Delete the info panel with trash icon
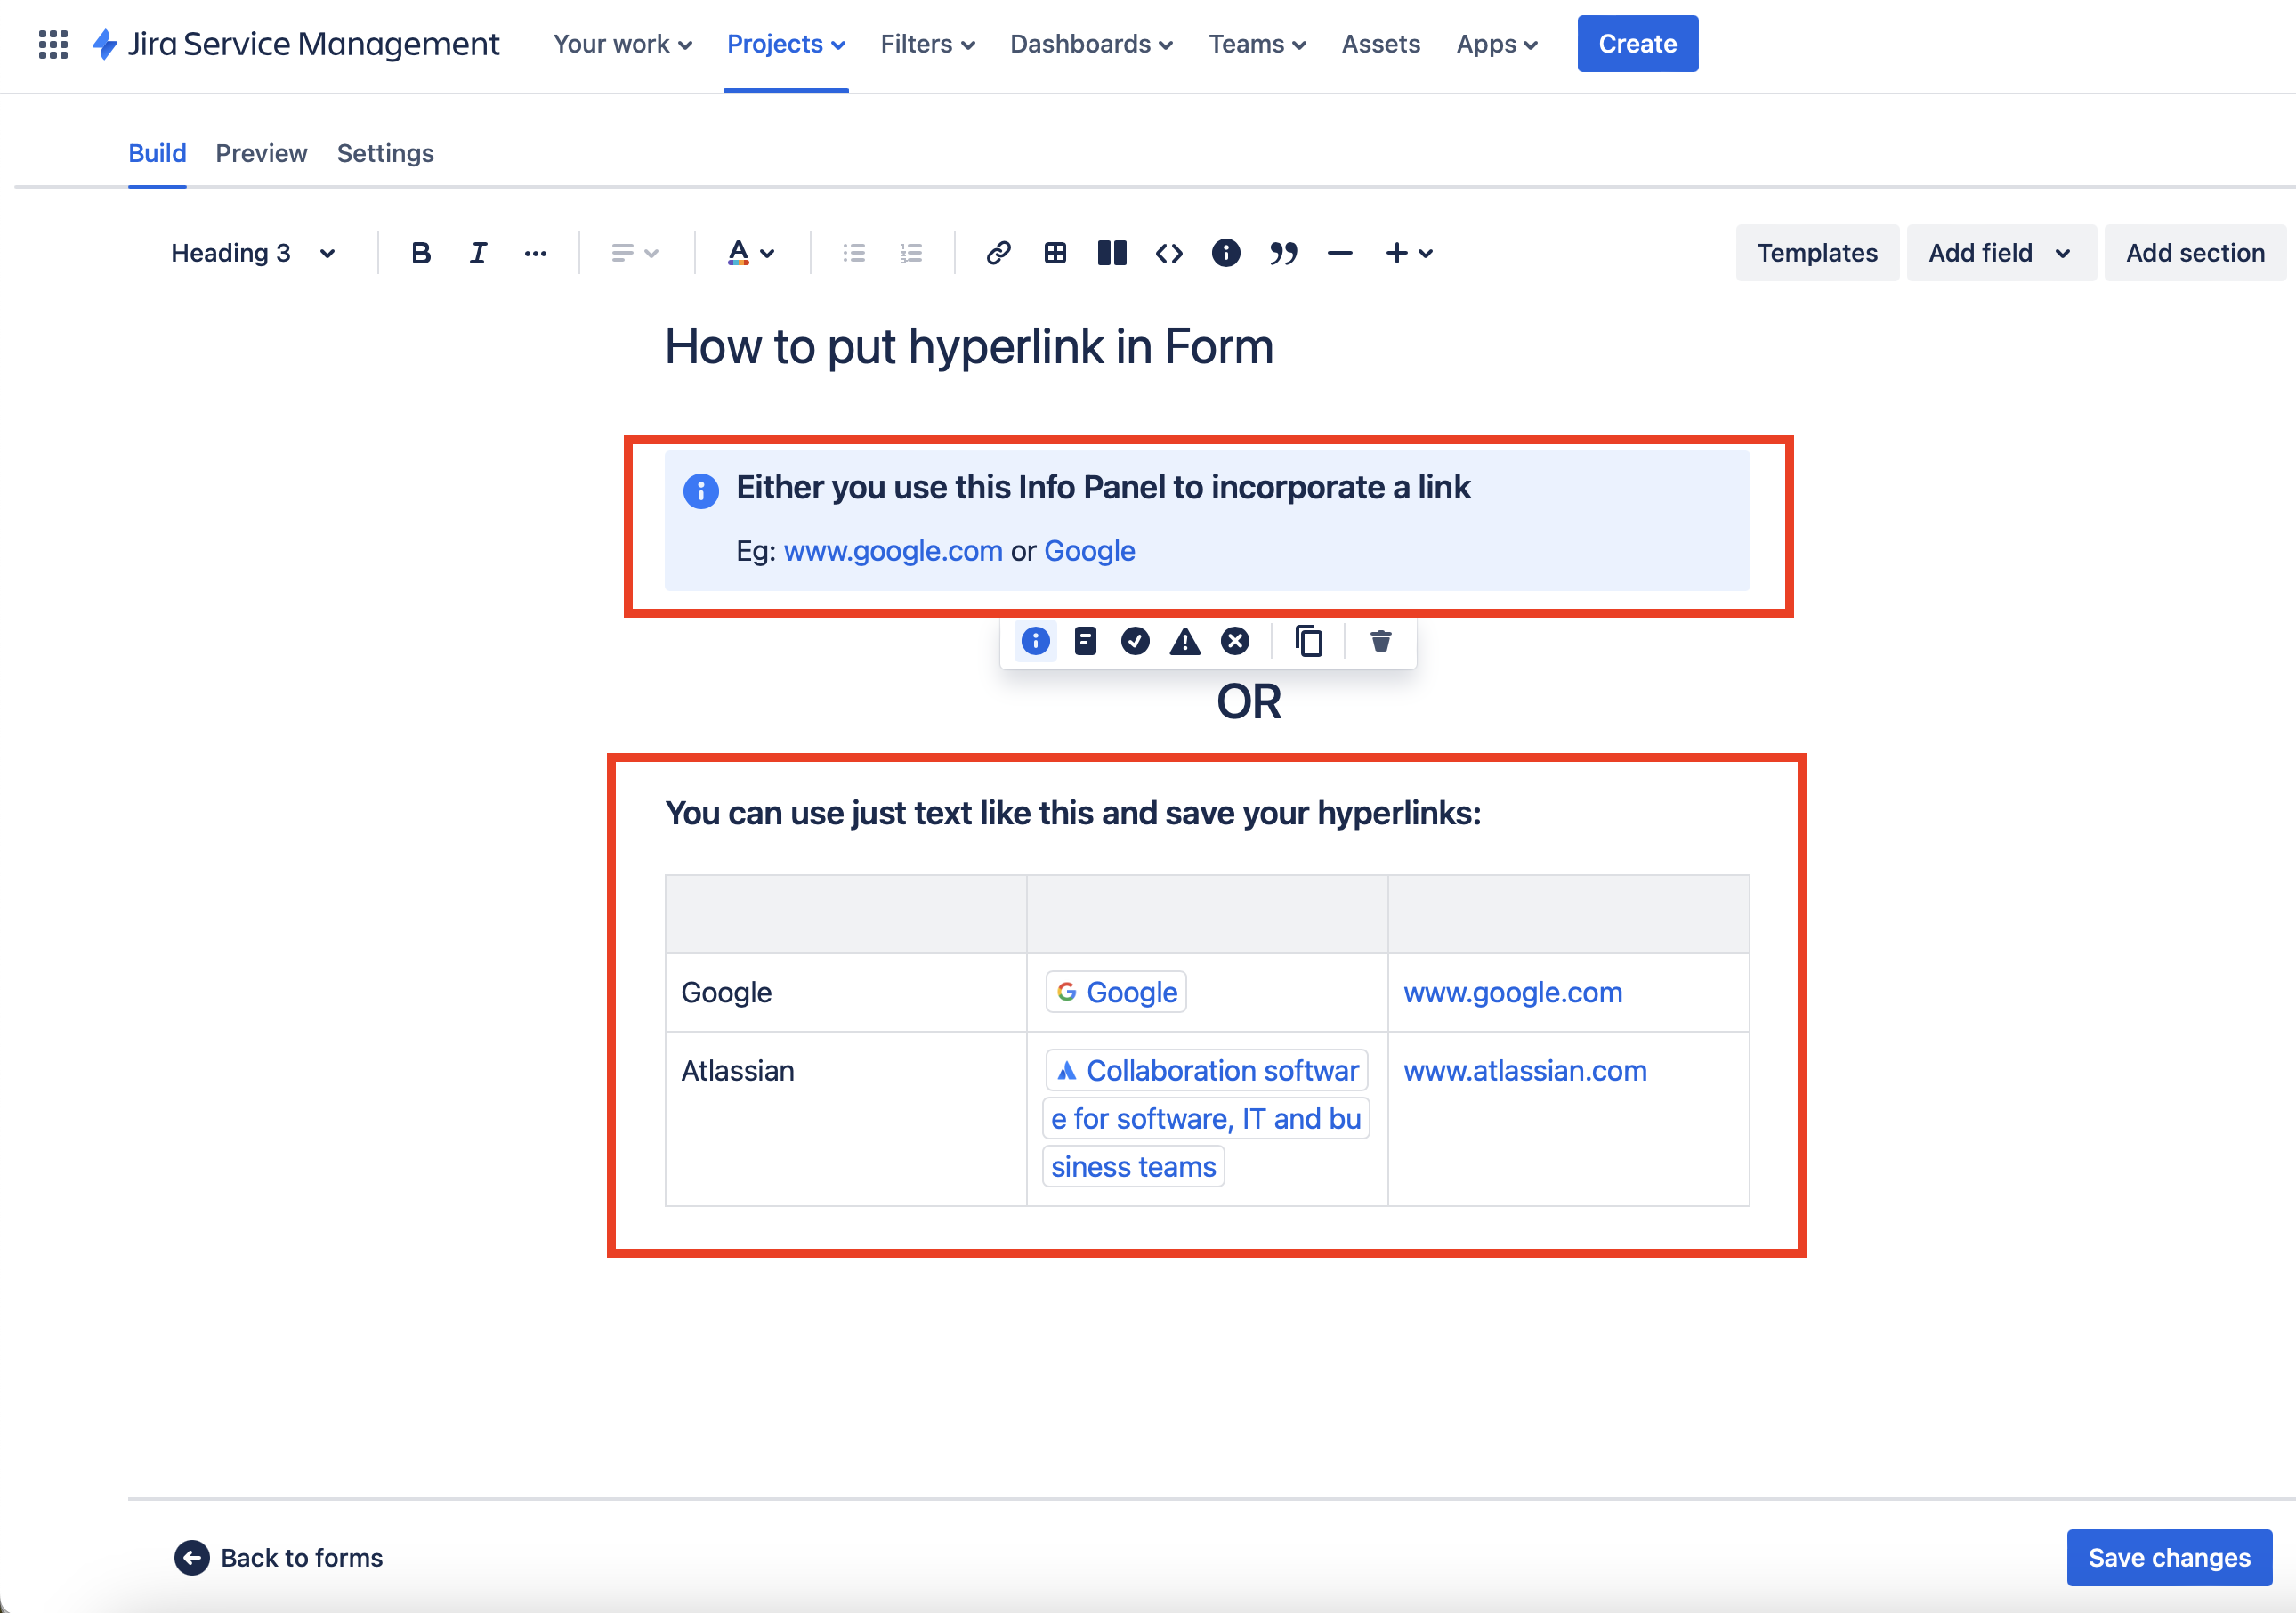 (1381, 641)
